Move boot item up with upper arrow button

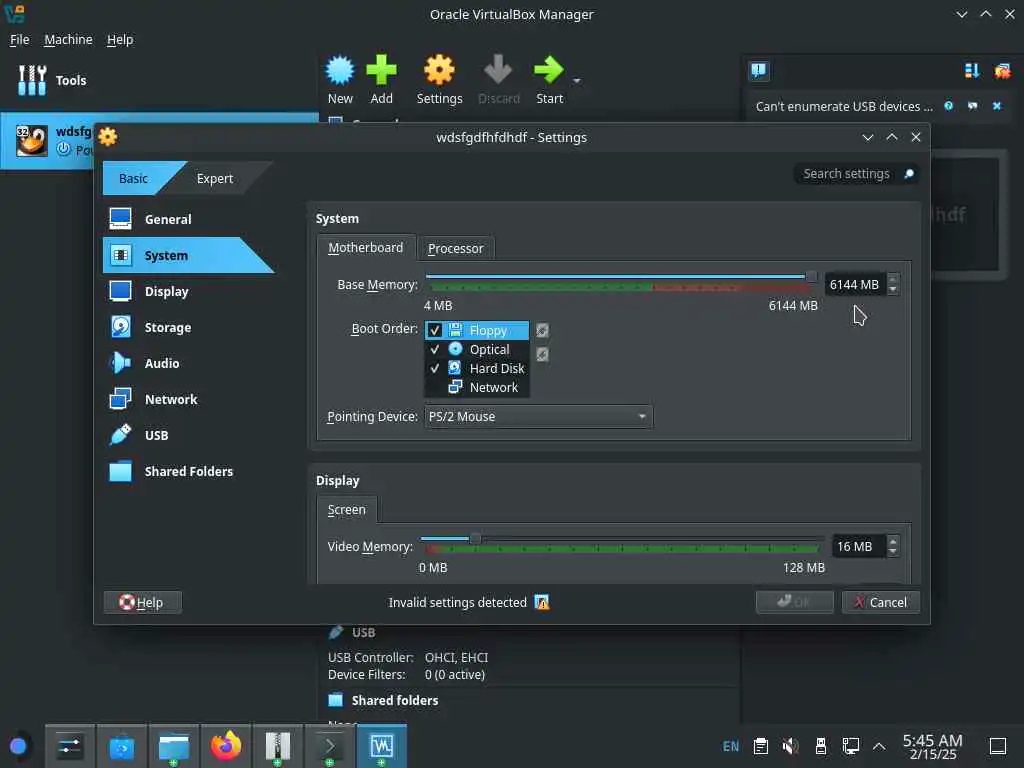(542, 330)
